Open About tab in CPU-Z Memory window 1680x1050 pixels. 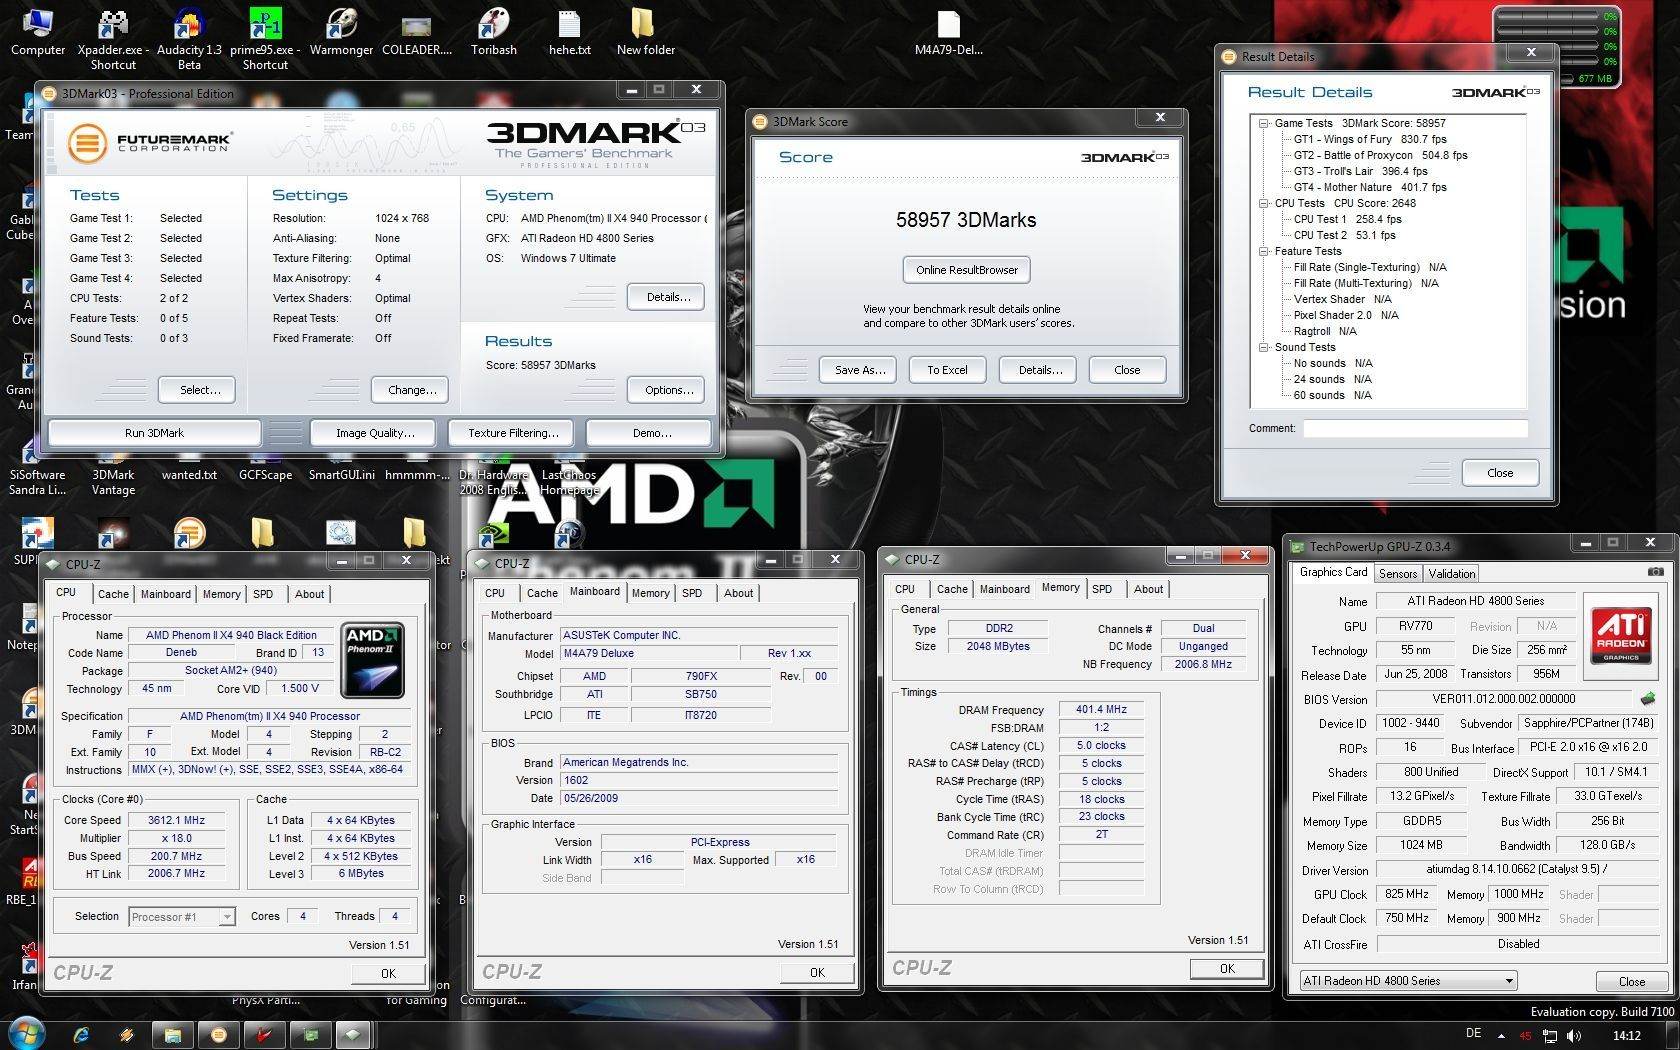pos(1148,589)
